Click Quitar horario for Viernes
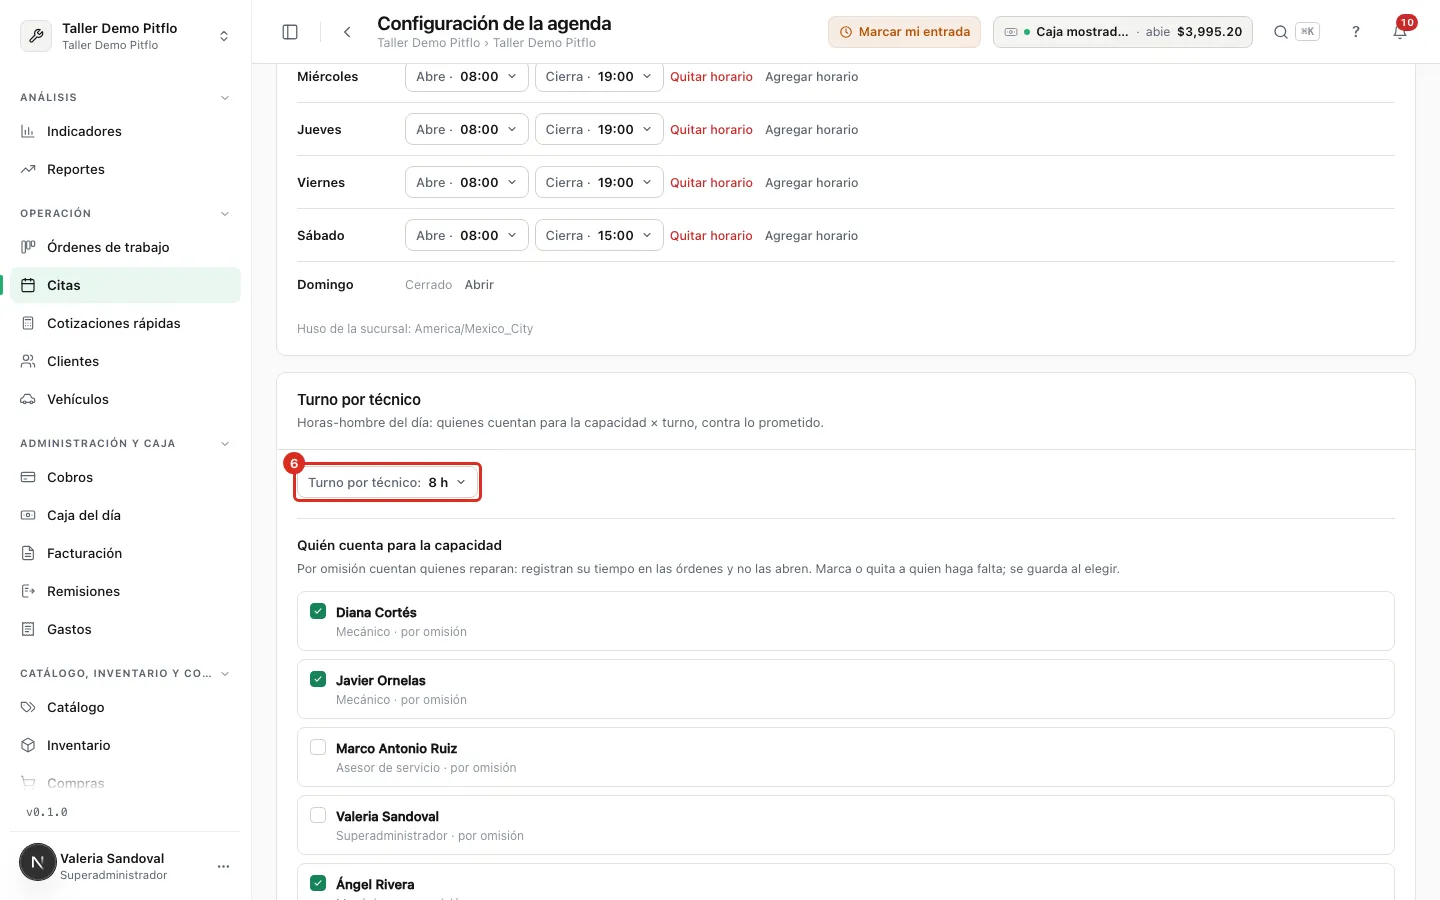The image size is (1440, 900). (x=711, y=182)
